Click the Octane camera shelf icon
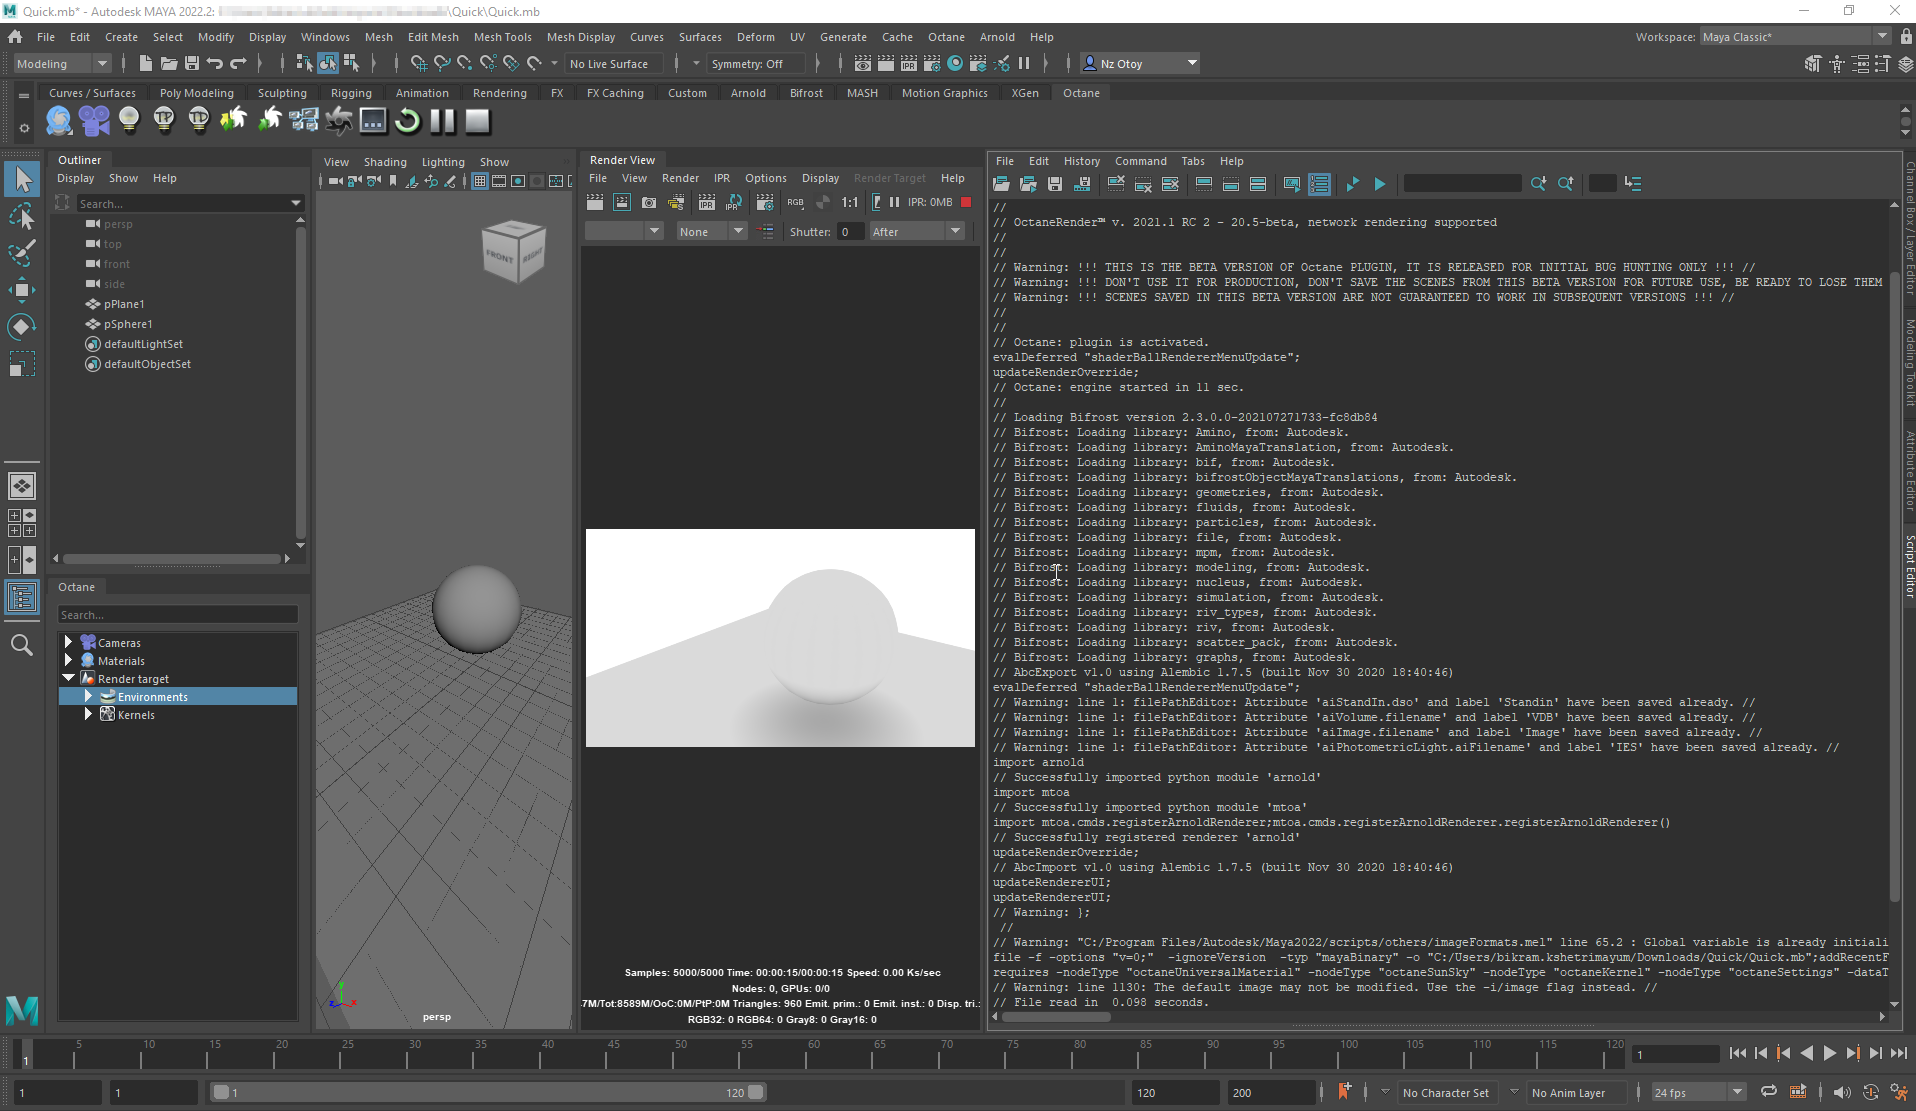The height and width of the screenshot is (1111, 1916). 94,121
